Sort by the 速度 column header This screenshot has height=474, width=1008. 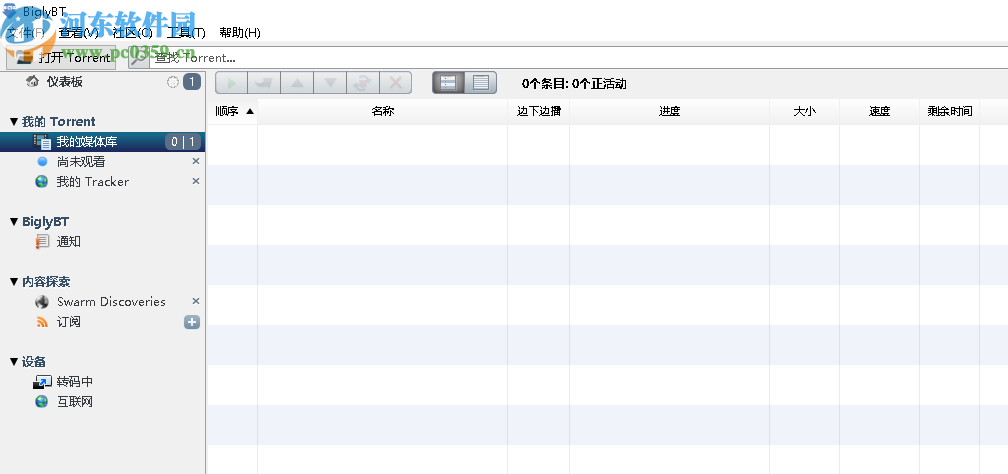tap(879, 111)
